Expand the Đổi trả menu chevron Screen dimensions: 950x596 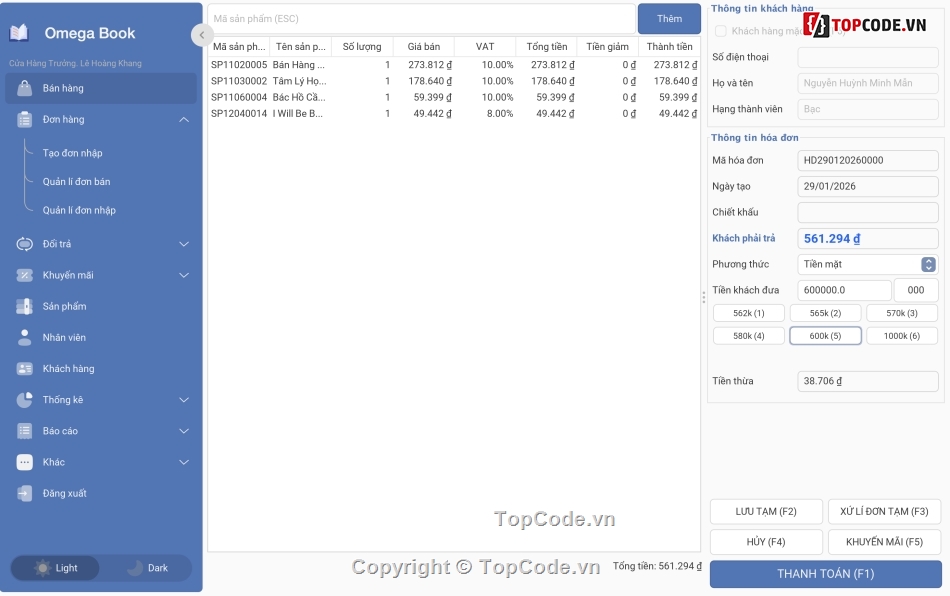pyautogui.click(x=184, y=244)
